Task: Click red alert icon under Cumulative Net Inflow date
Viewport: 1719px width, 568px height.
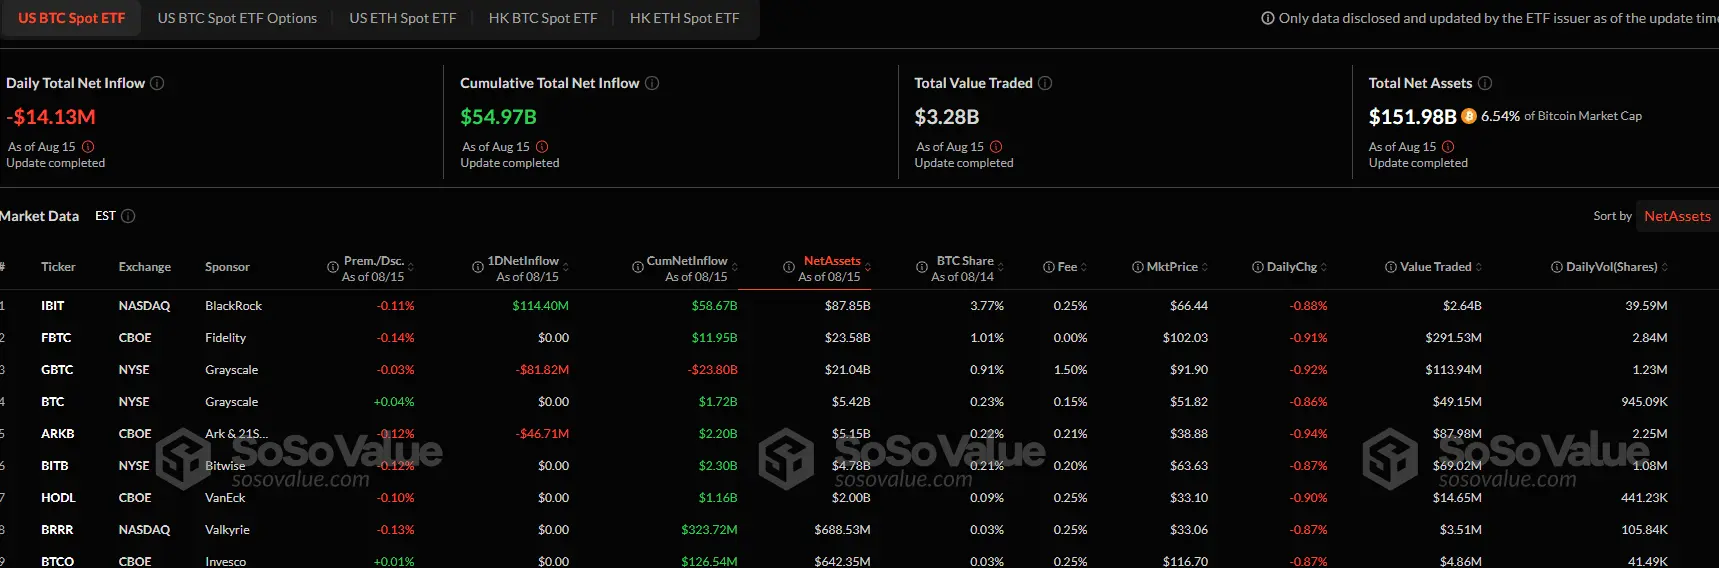Action: click(x=542, y=147)
